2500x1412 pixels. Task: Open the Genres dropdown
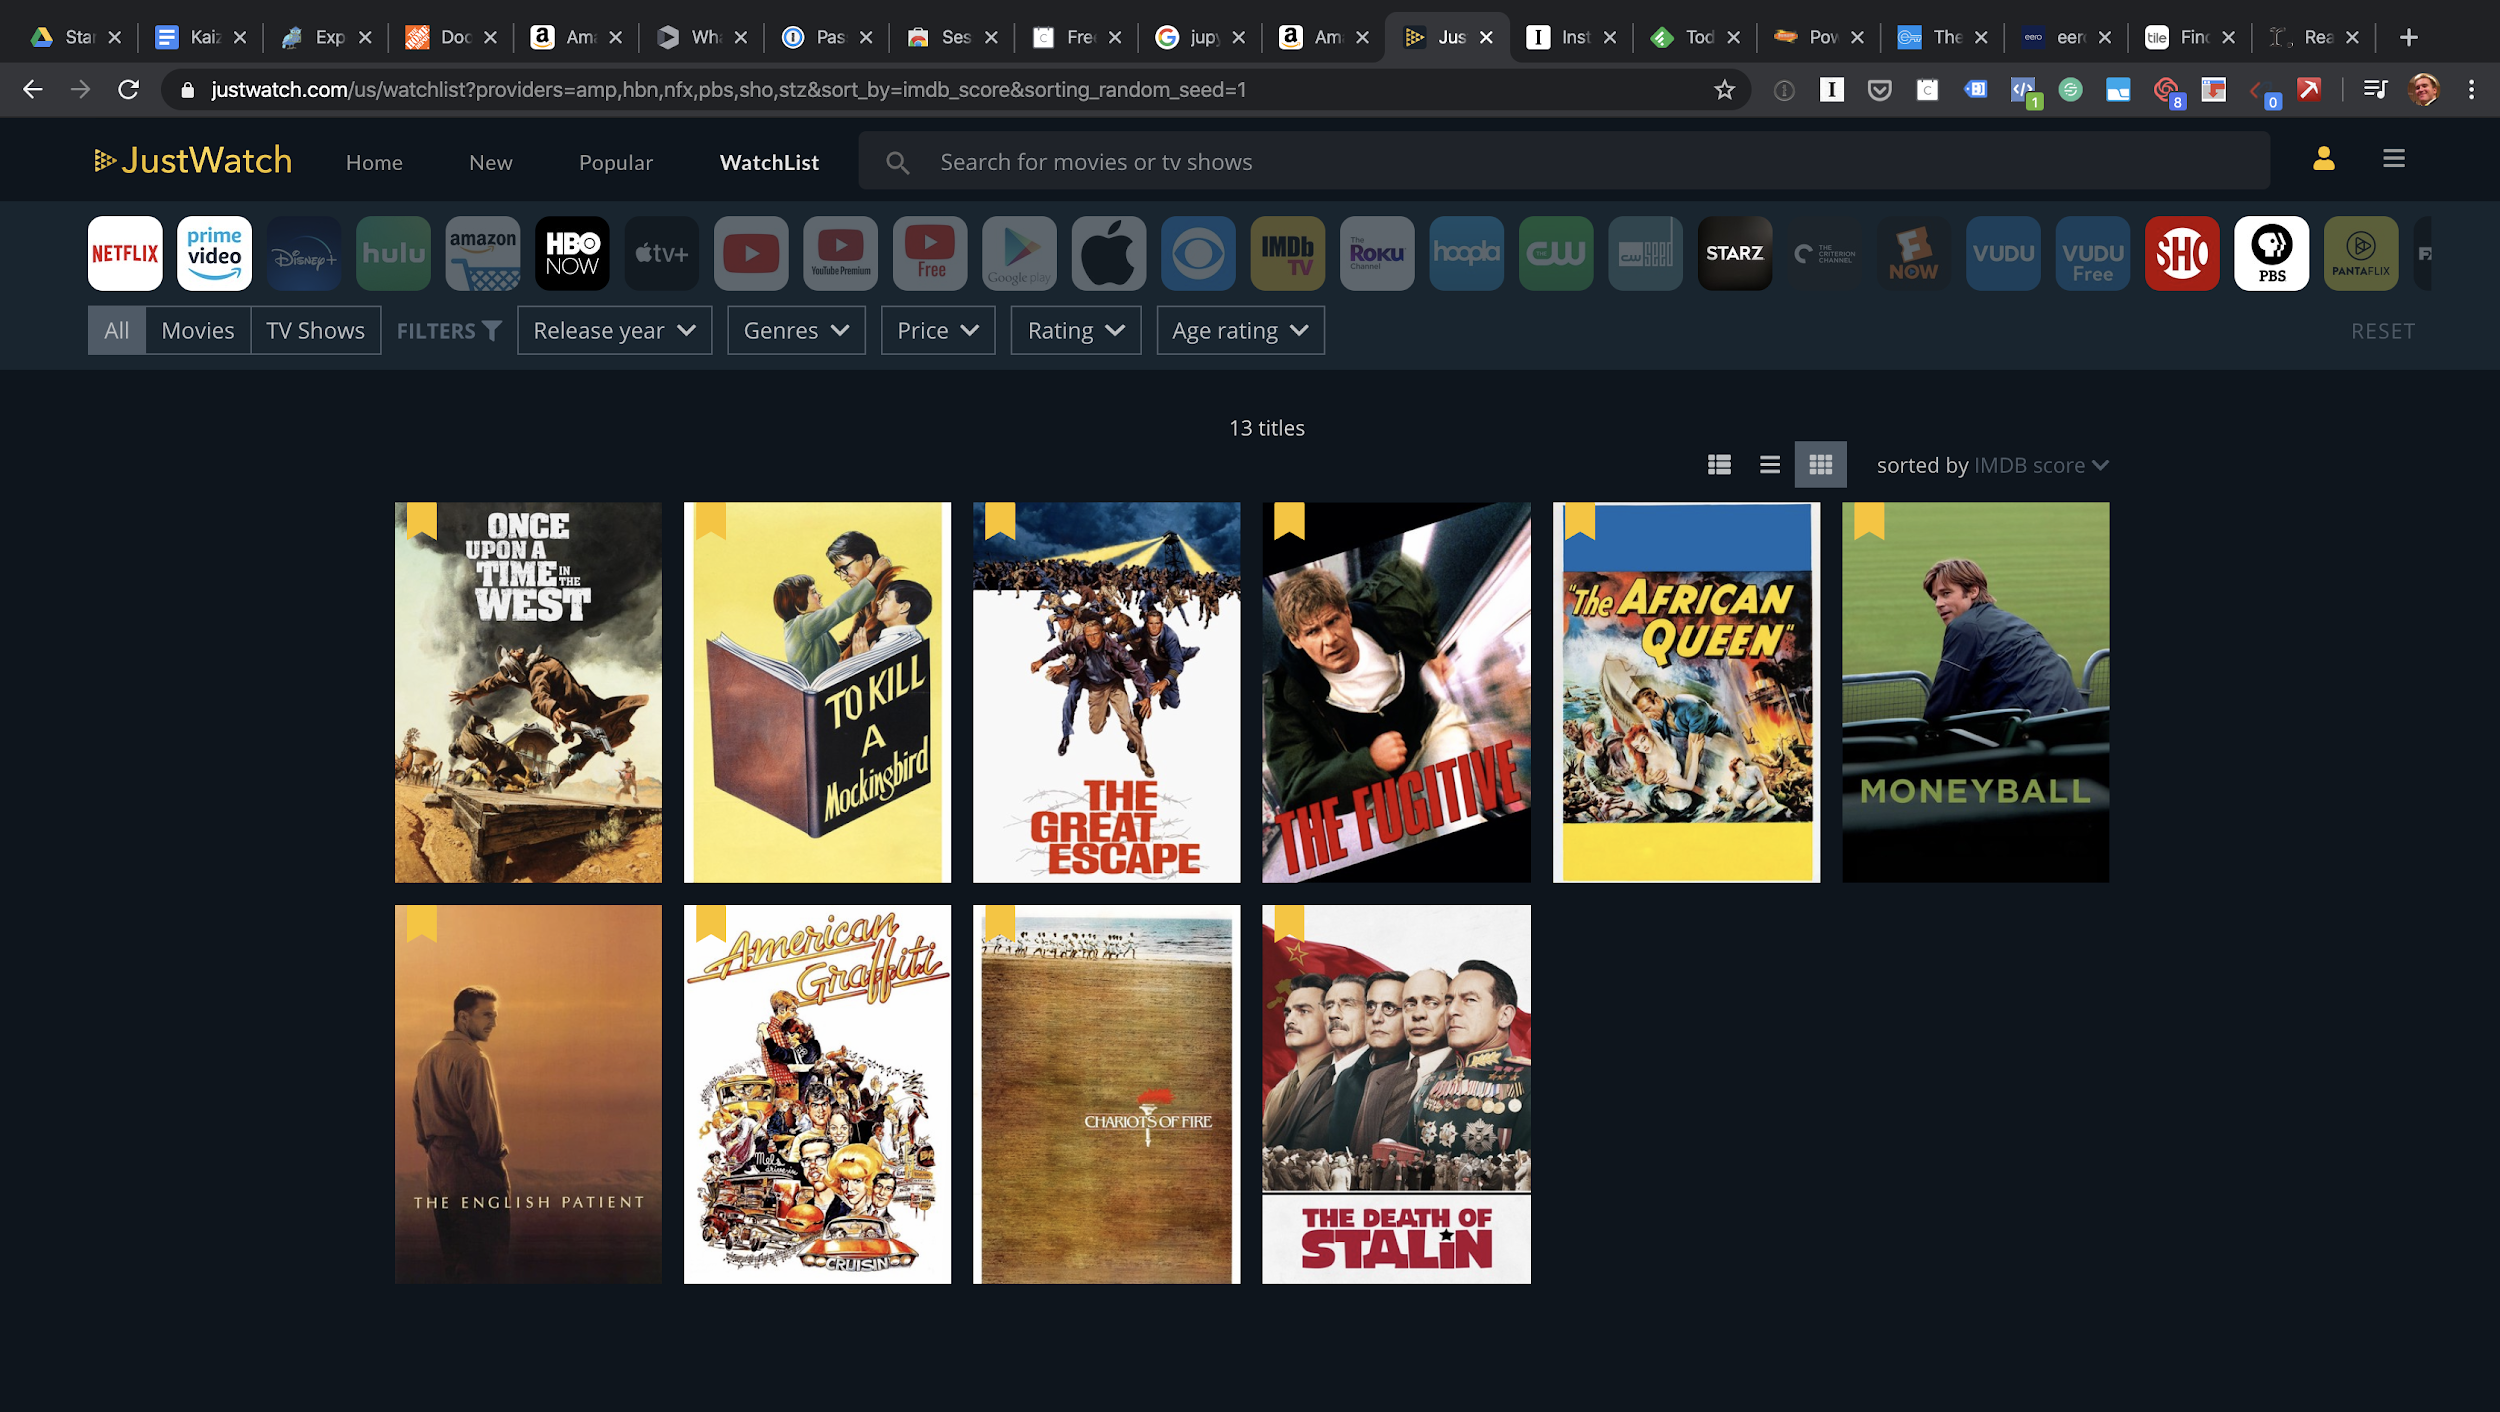pyautogui.click(x=796, y=330)
